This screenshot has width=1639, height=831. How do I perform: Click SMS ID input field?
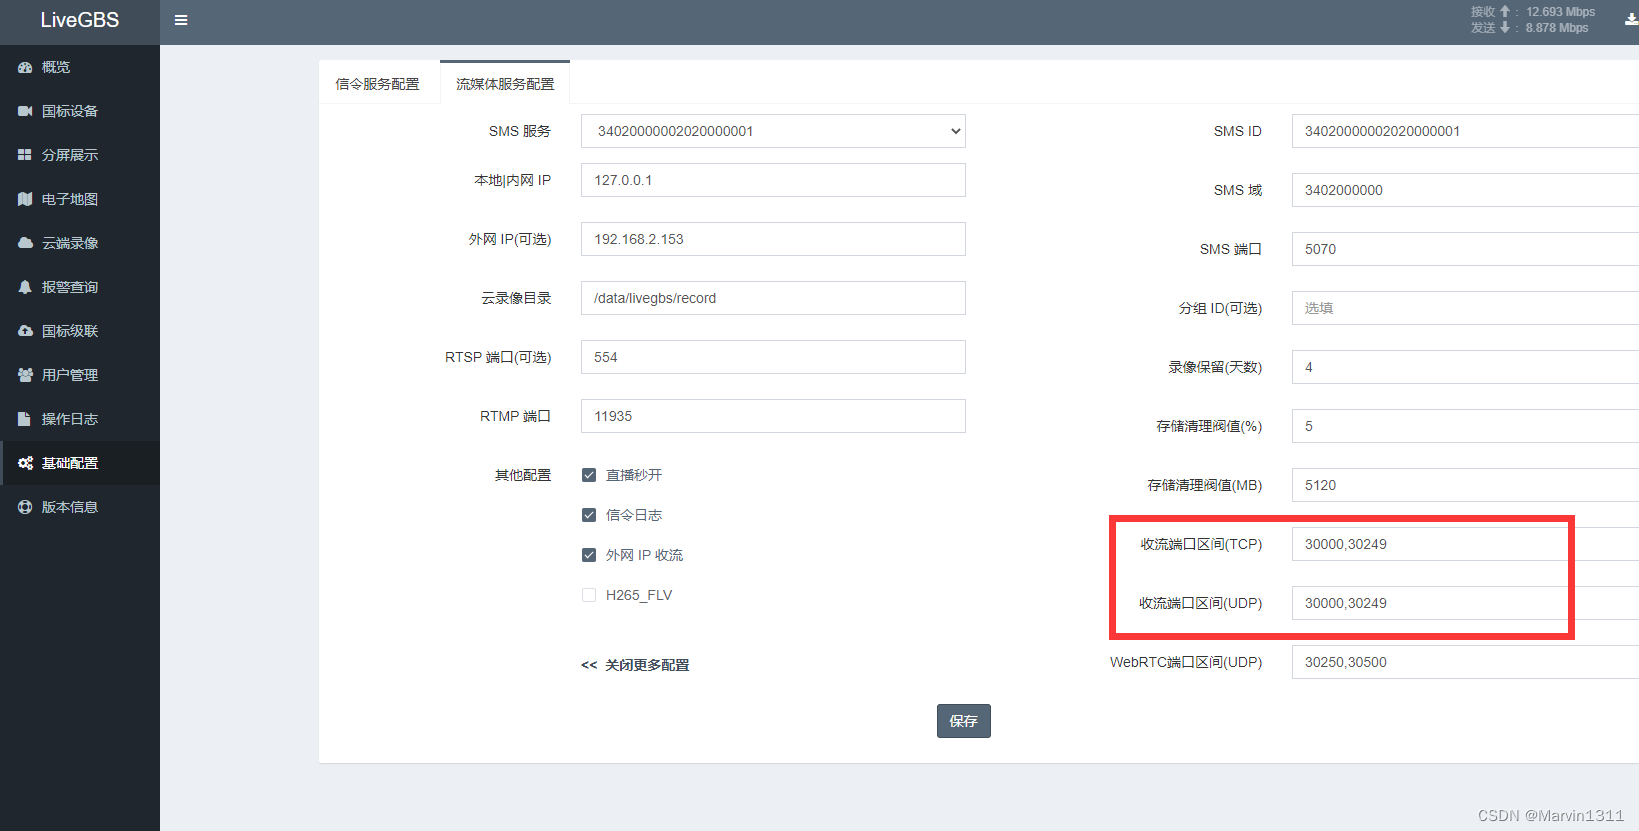(x=1465, y=131)
